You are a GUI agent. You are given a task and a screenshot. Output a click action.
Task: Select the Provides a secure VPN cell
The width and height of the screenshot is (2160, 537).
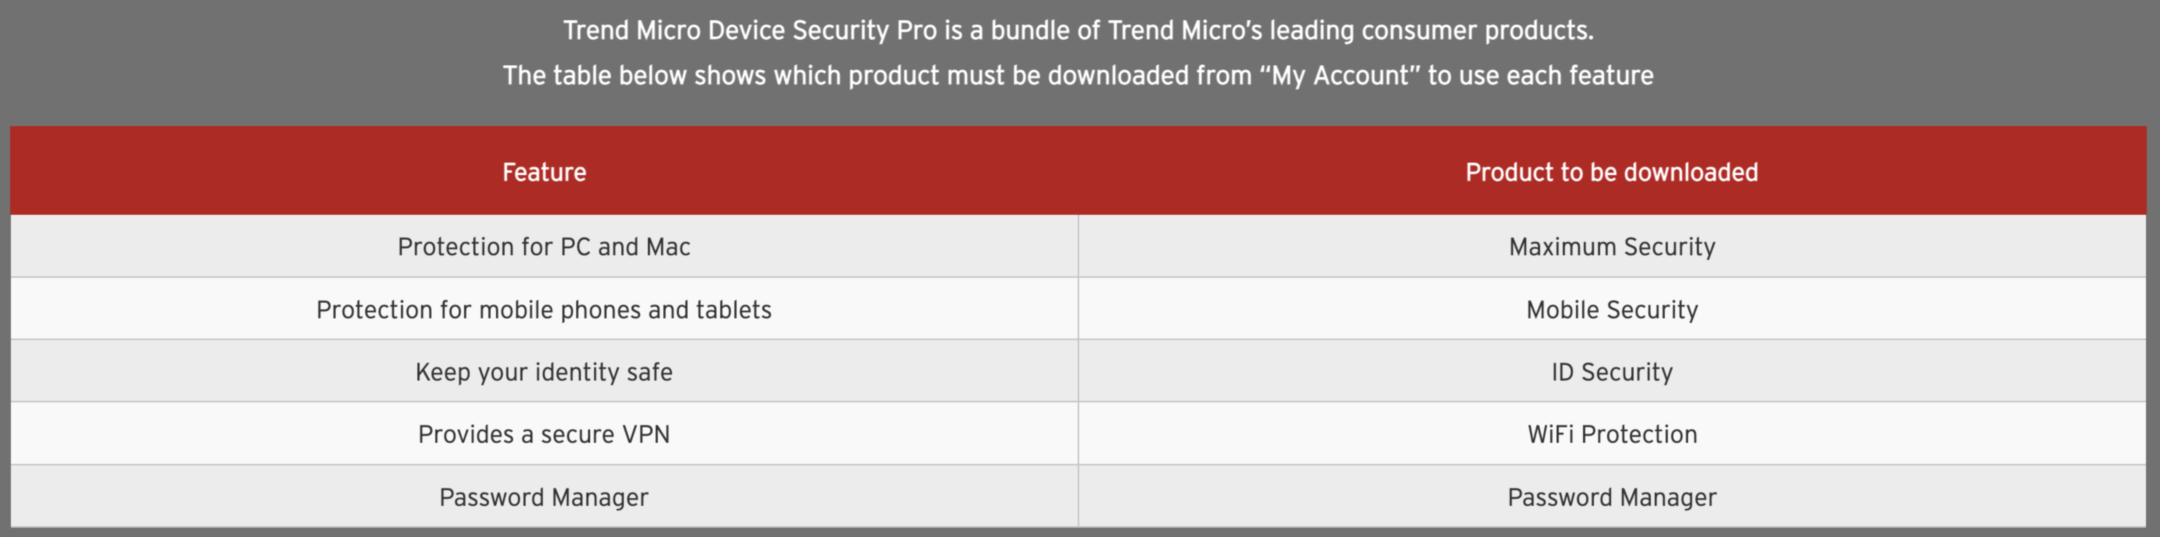tap(544, 434)
